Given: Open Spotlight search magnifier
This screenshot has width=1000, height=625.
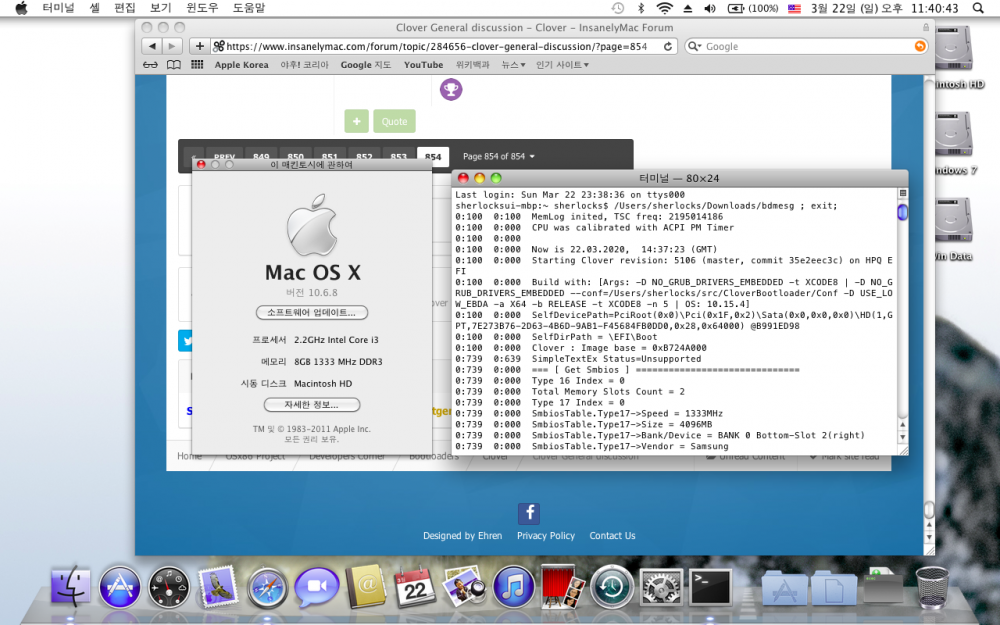Looking at the screenshot, I should pos(978,8).
